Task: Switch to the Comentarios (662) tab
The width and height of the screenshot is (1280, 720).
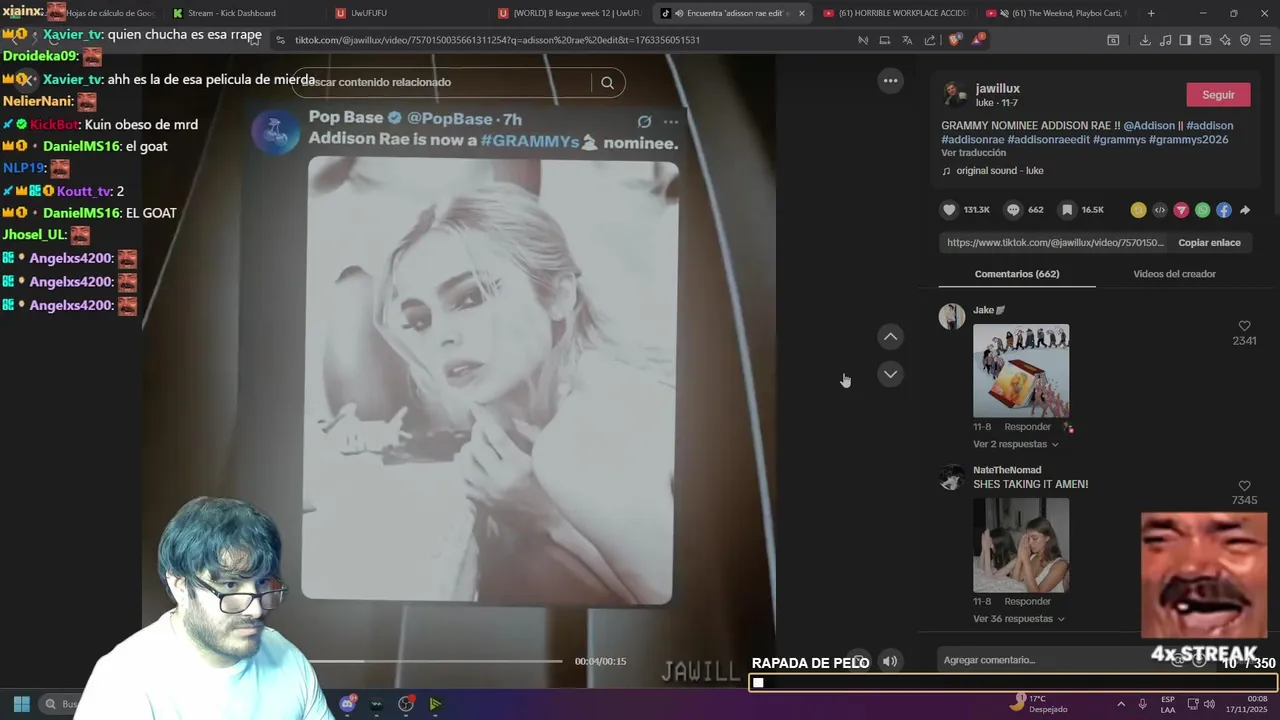Action: pyautogui.click(x=1017, y=274)
